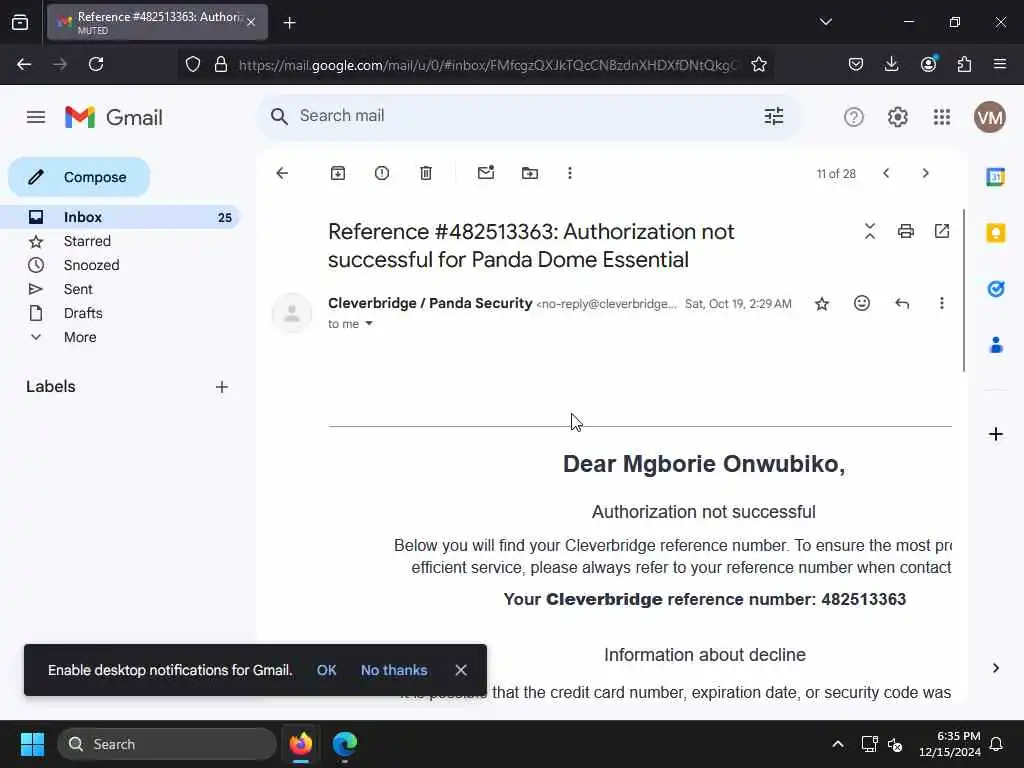The height and width of the screenshot is (768, 1024).
Task: Hide the side panel chevron
Action: pyautogui.click(x=995, y=668)
